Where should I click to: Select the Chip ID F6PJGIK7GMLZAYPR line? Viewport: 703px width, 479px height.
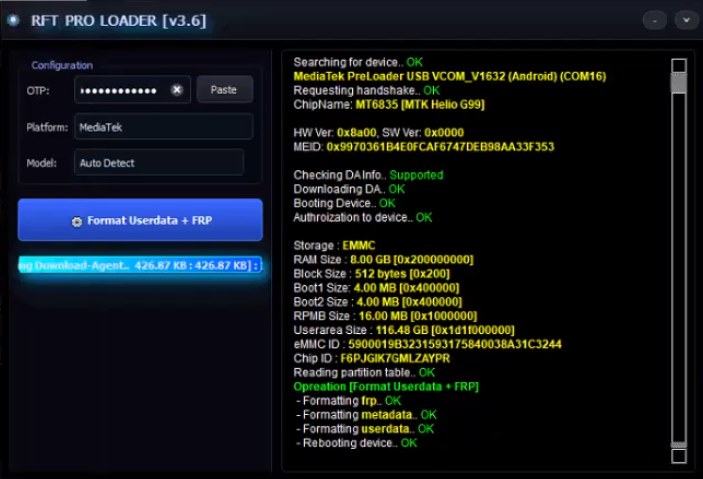point(372,358)
